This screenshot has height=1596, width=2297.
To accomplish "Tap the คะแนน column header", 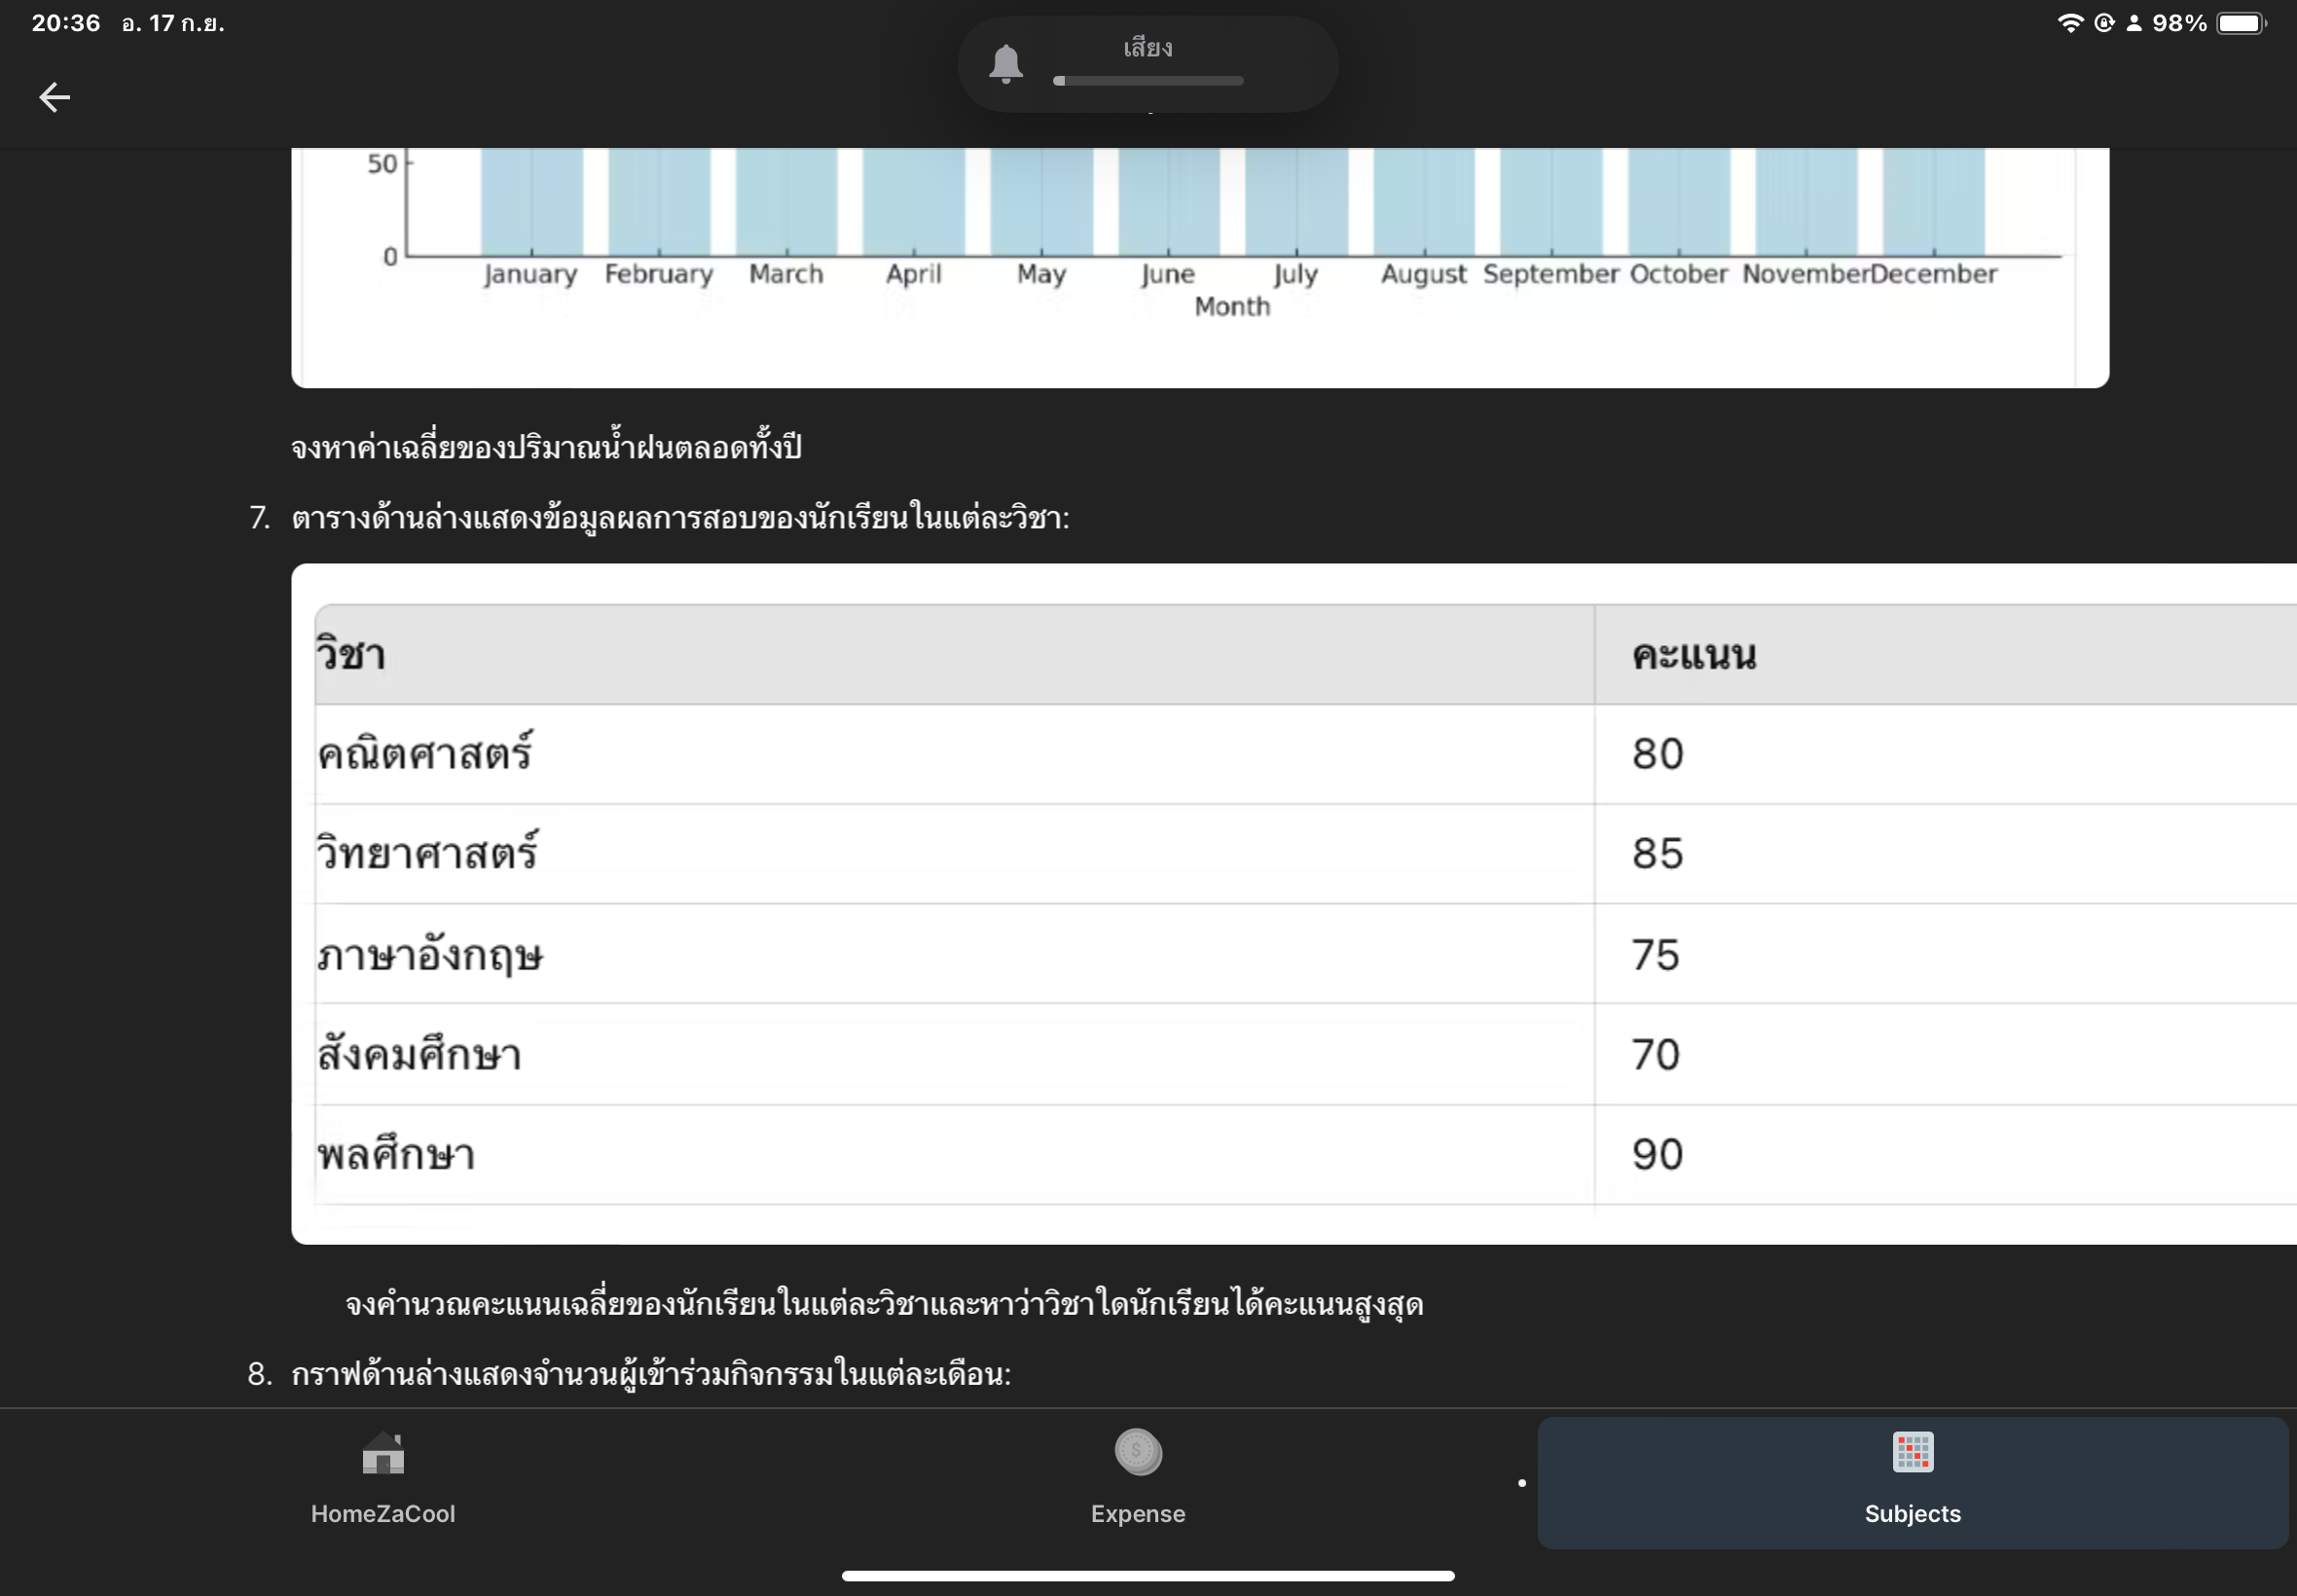I will [x=1693, y=655].
